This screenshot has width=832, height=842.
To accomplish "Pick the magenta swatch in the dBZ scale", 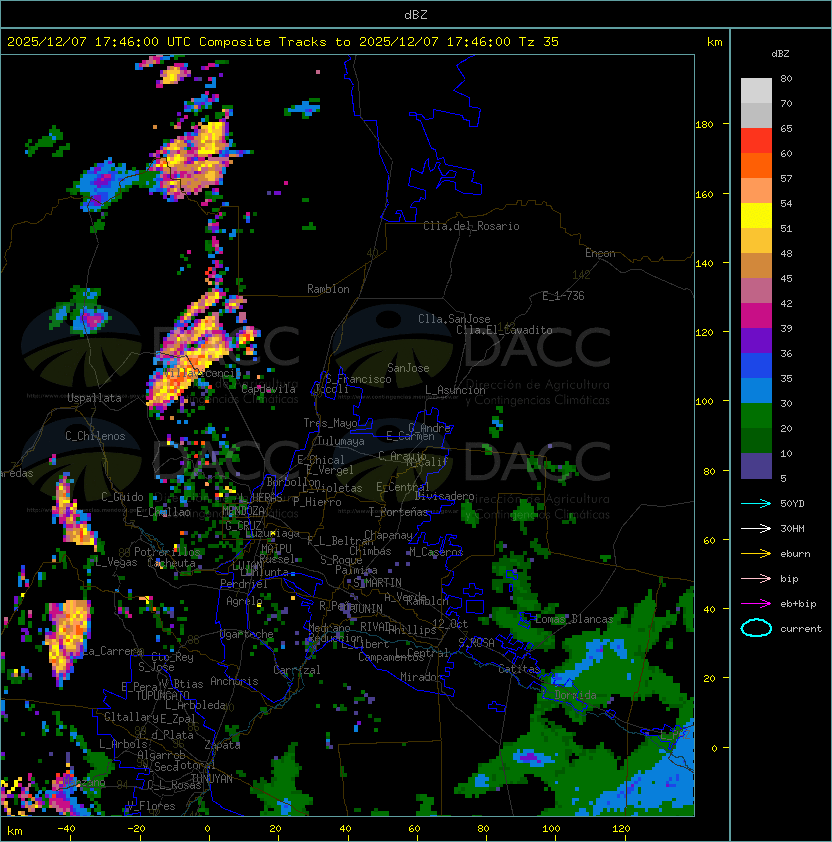I will [756, 315].
